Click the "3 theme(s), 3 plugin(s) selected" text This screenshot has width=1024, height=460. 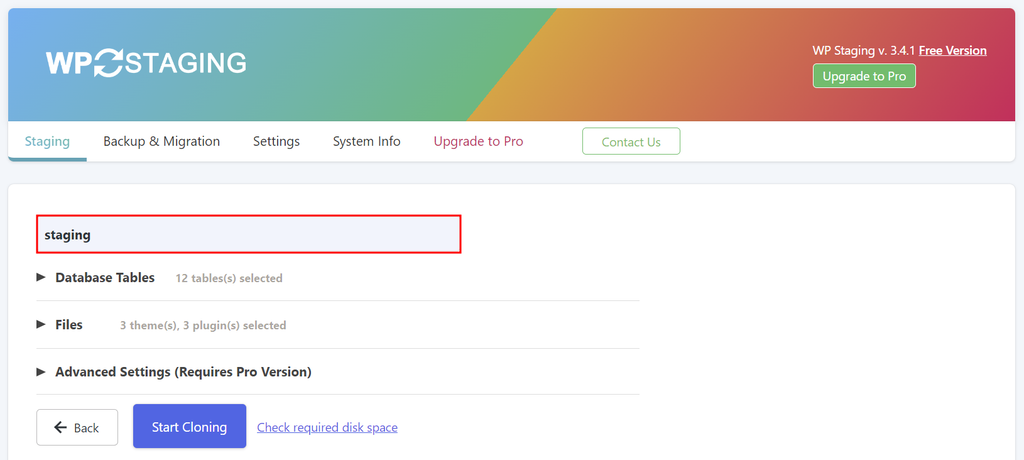[x=203, y=325]
